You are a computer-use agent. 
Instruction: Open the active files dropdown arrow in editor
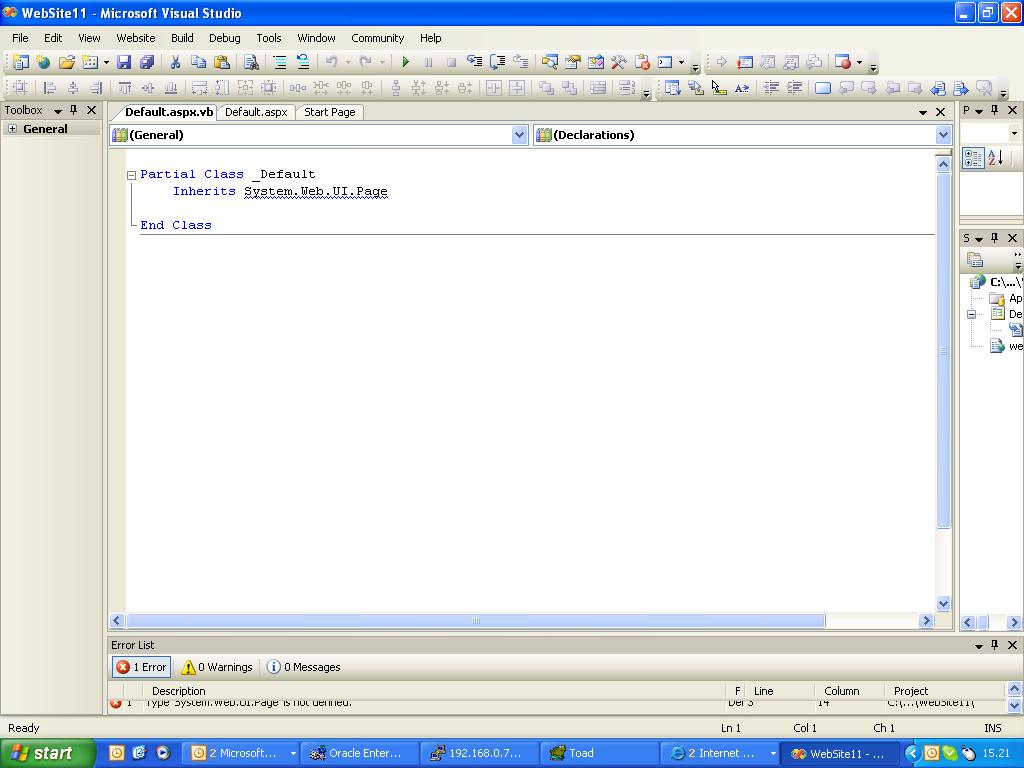click(923, 112)
